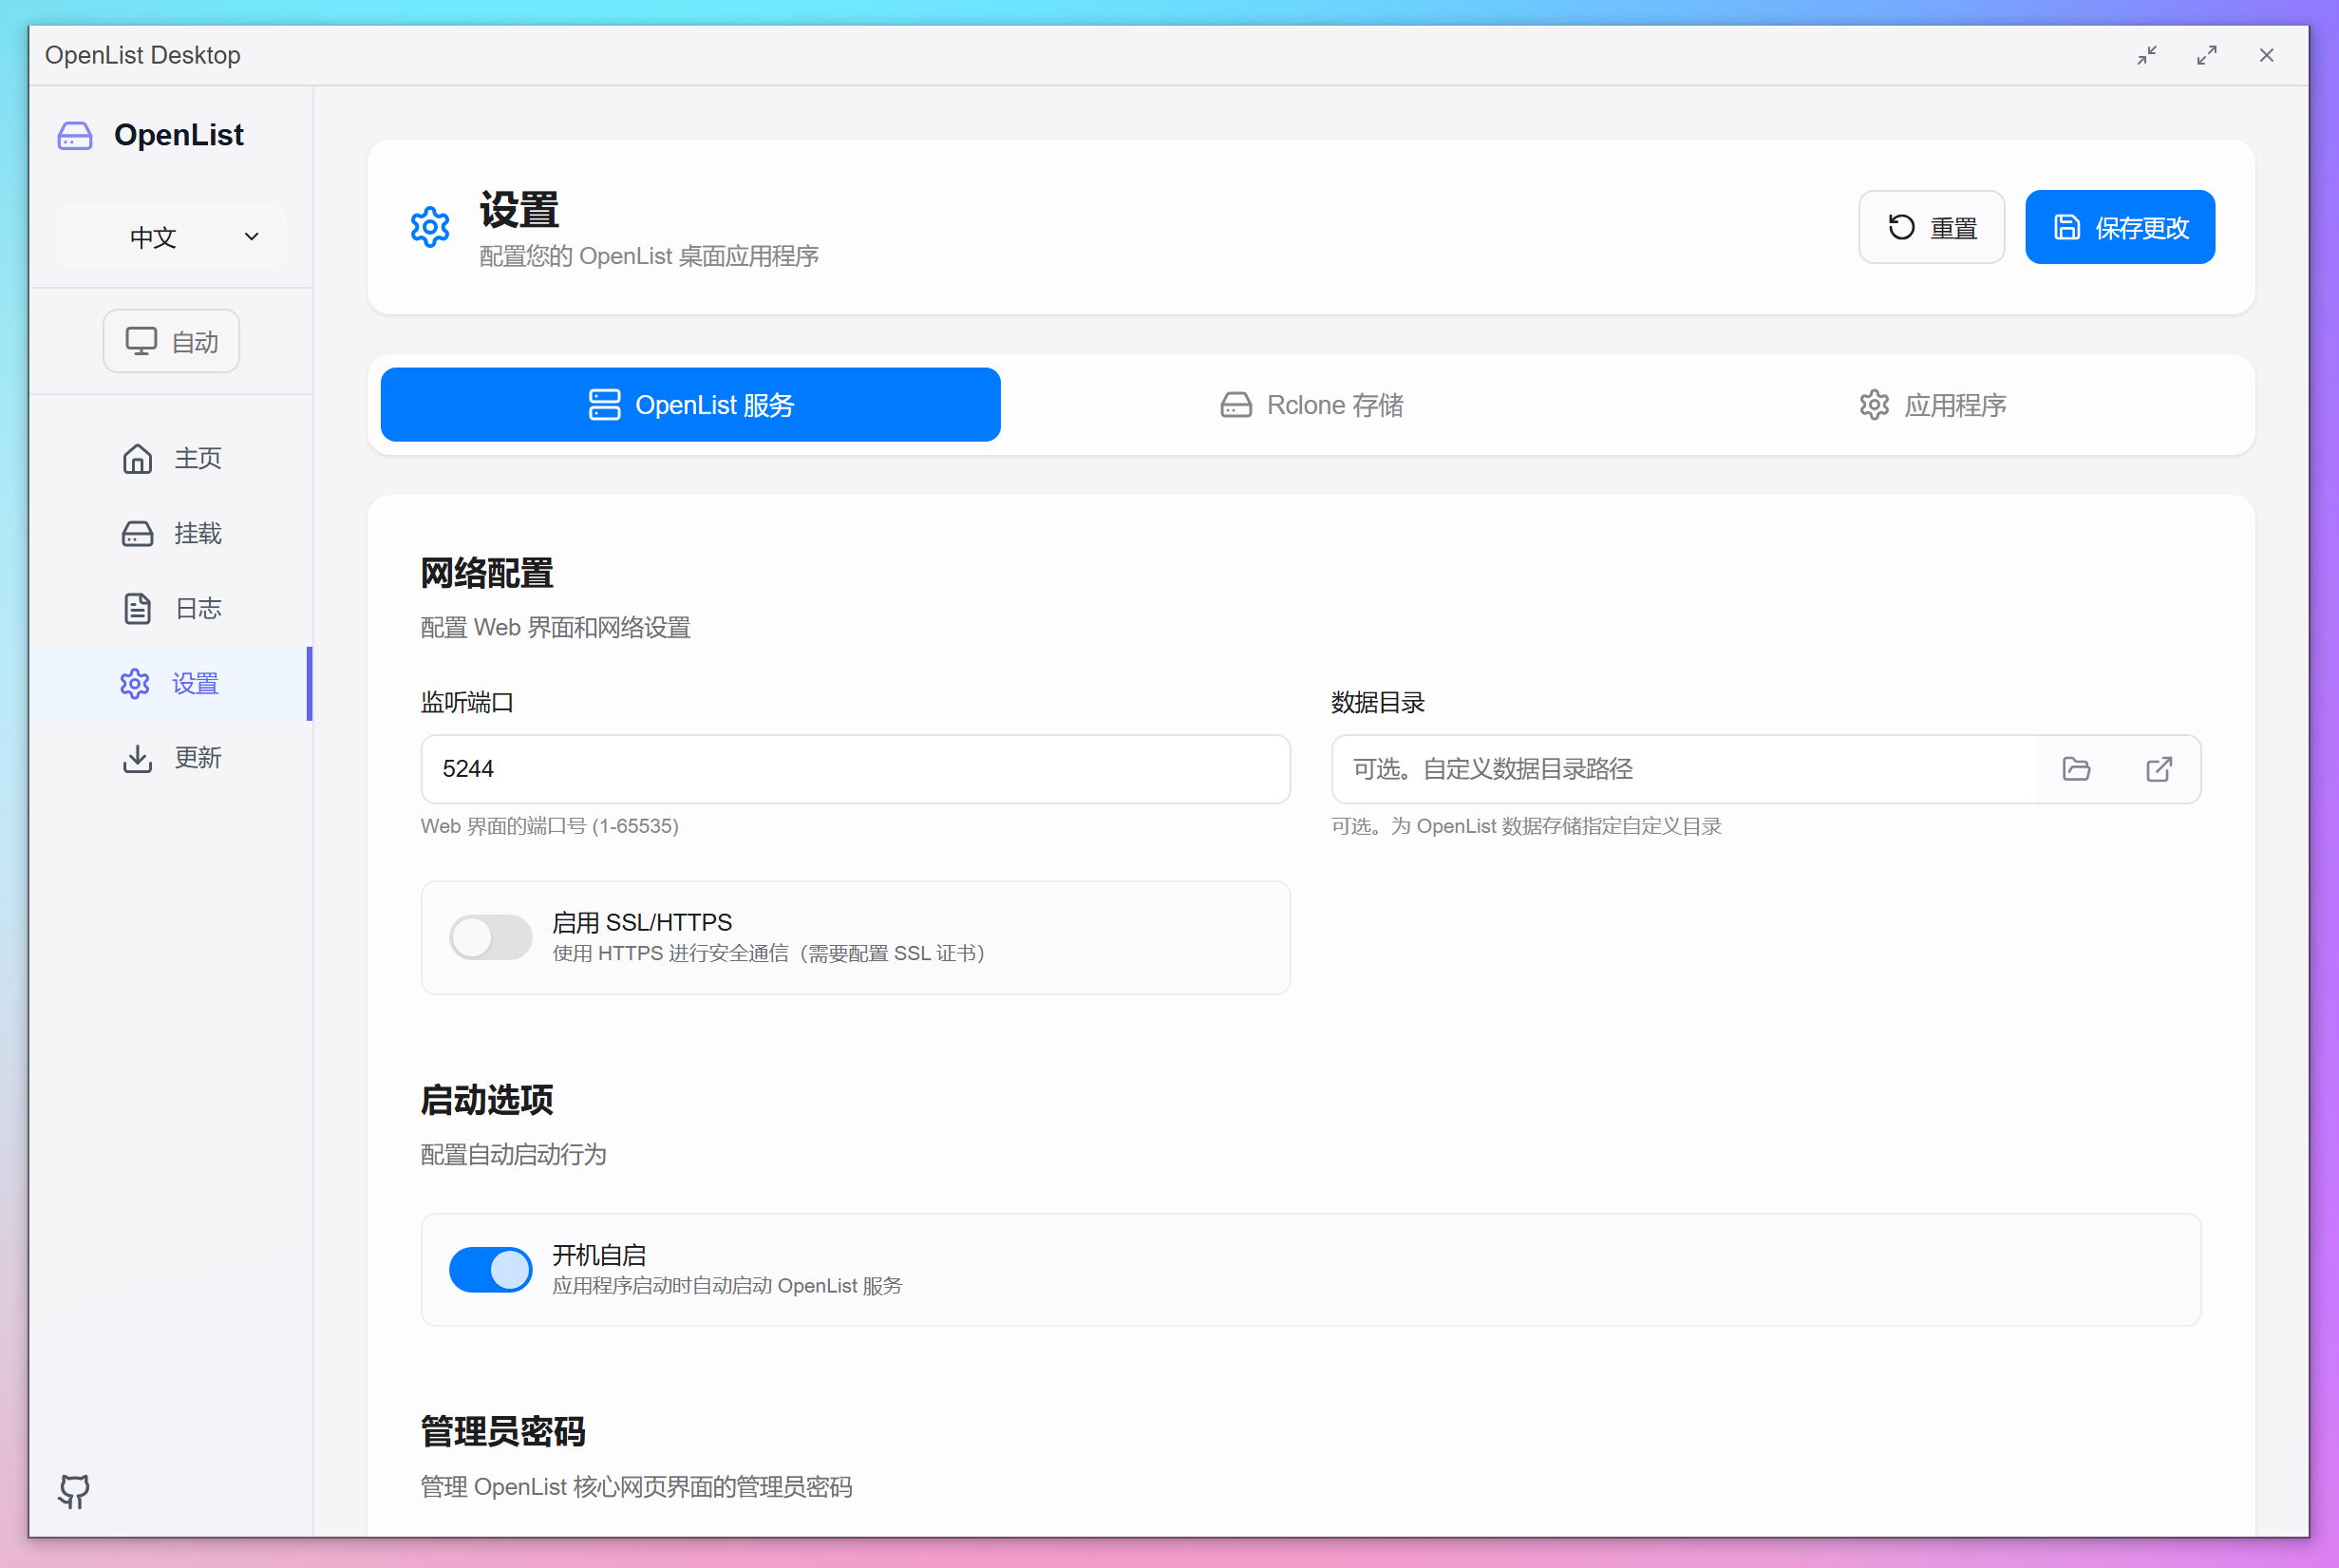The image size is (2339, 1568).
Task: Click the 监听端口 port input field
Action: click(x=855, y=769)
